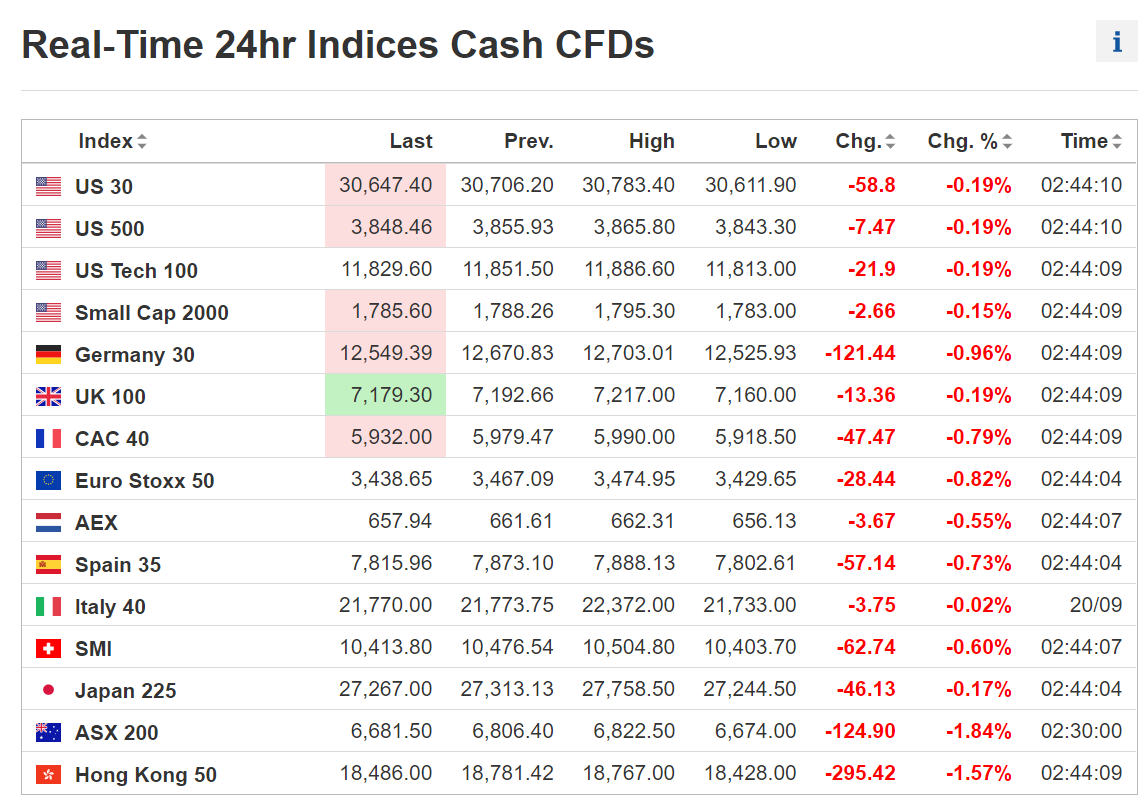Viewport: 1145px width, 802px height.
Task: Click the low value 18,428.00
Action: (x=750, y=773)
